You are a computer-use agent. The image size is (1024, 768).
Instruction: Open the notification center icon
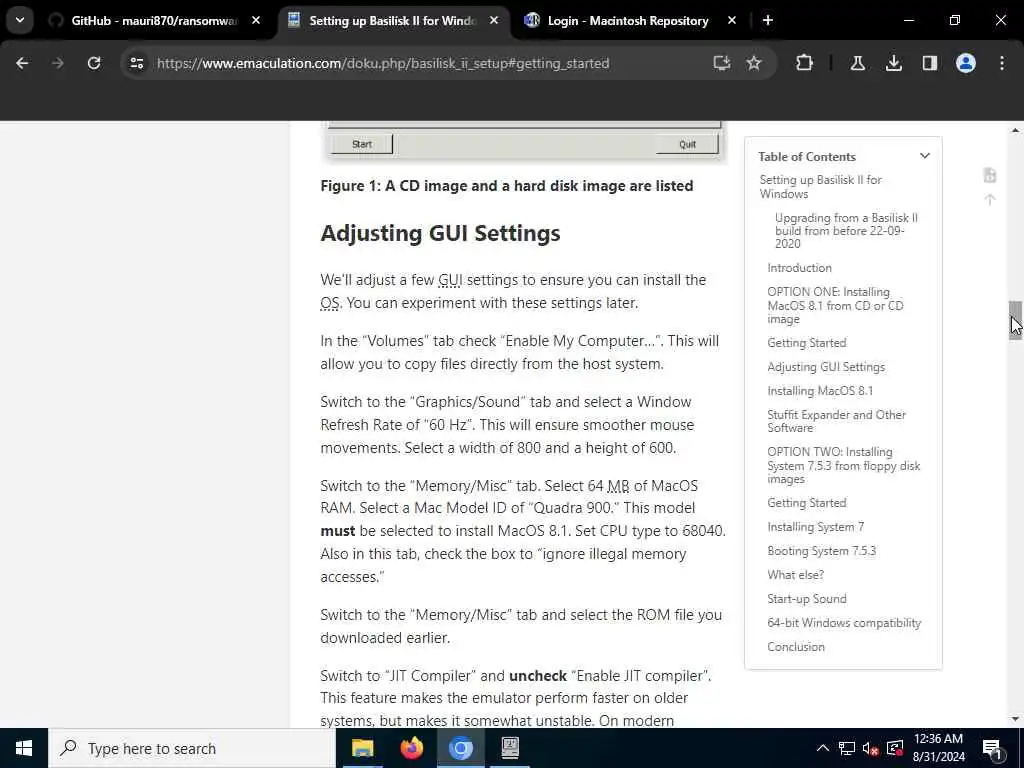[x=993, y=749]
